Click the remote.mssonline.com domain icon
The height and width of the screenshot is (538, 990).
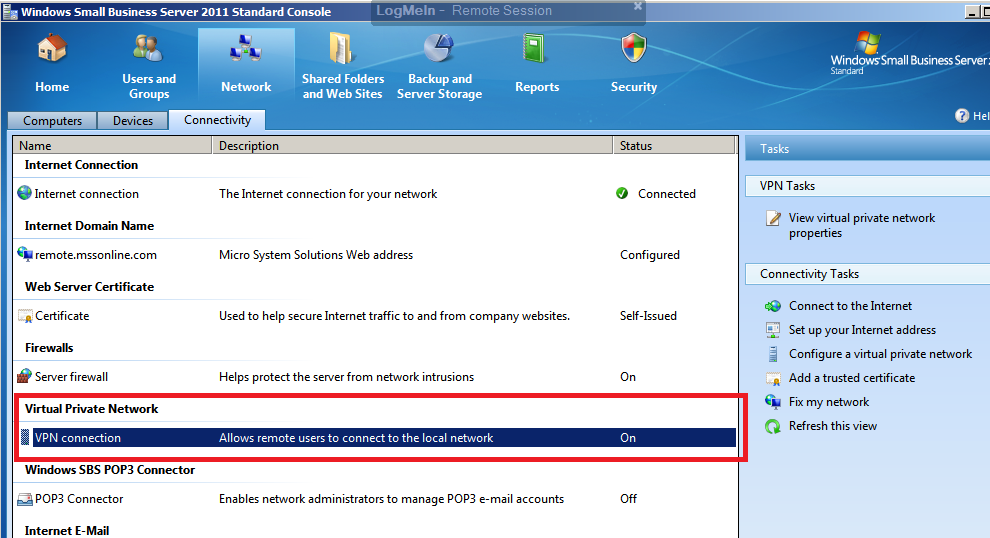pyautogui.click(x=25, y=254)
